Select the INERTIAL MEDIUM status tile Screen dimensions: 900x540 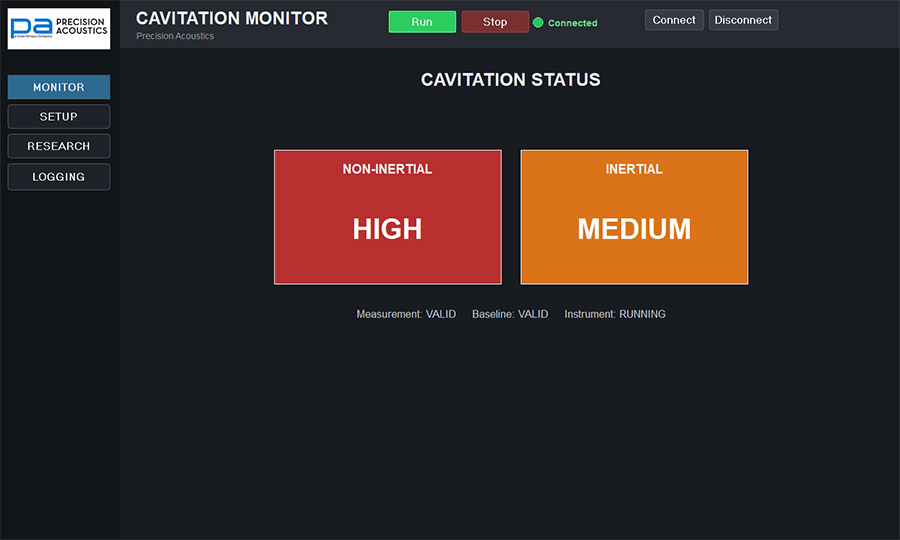pyautogui.click(x=634, y=217)
